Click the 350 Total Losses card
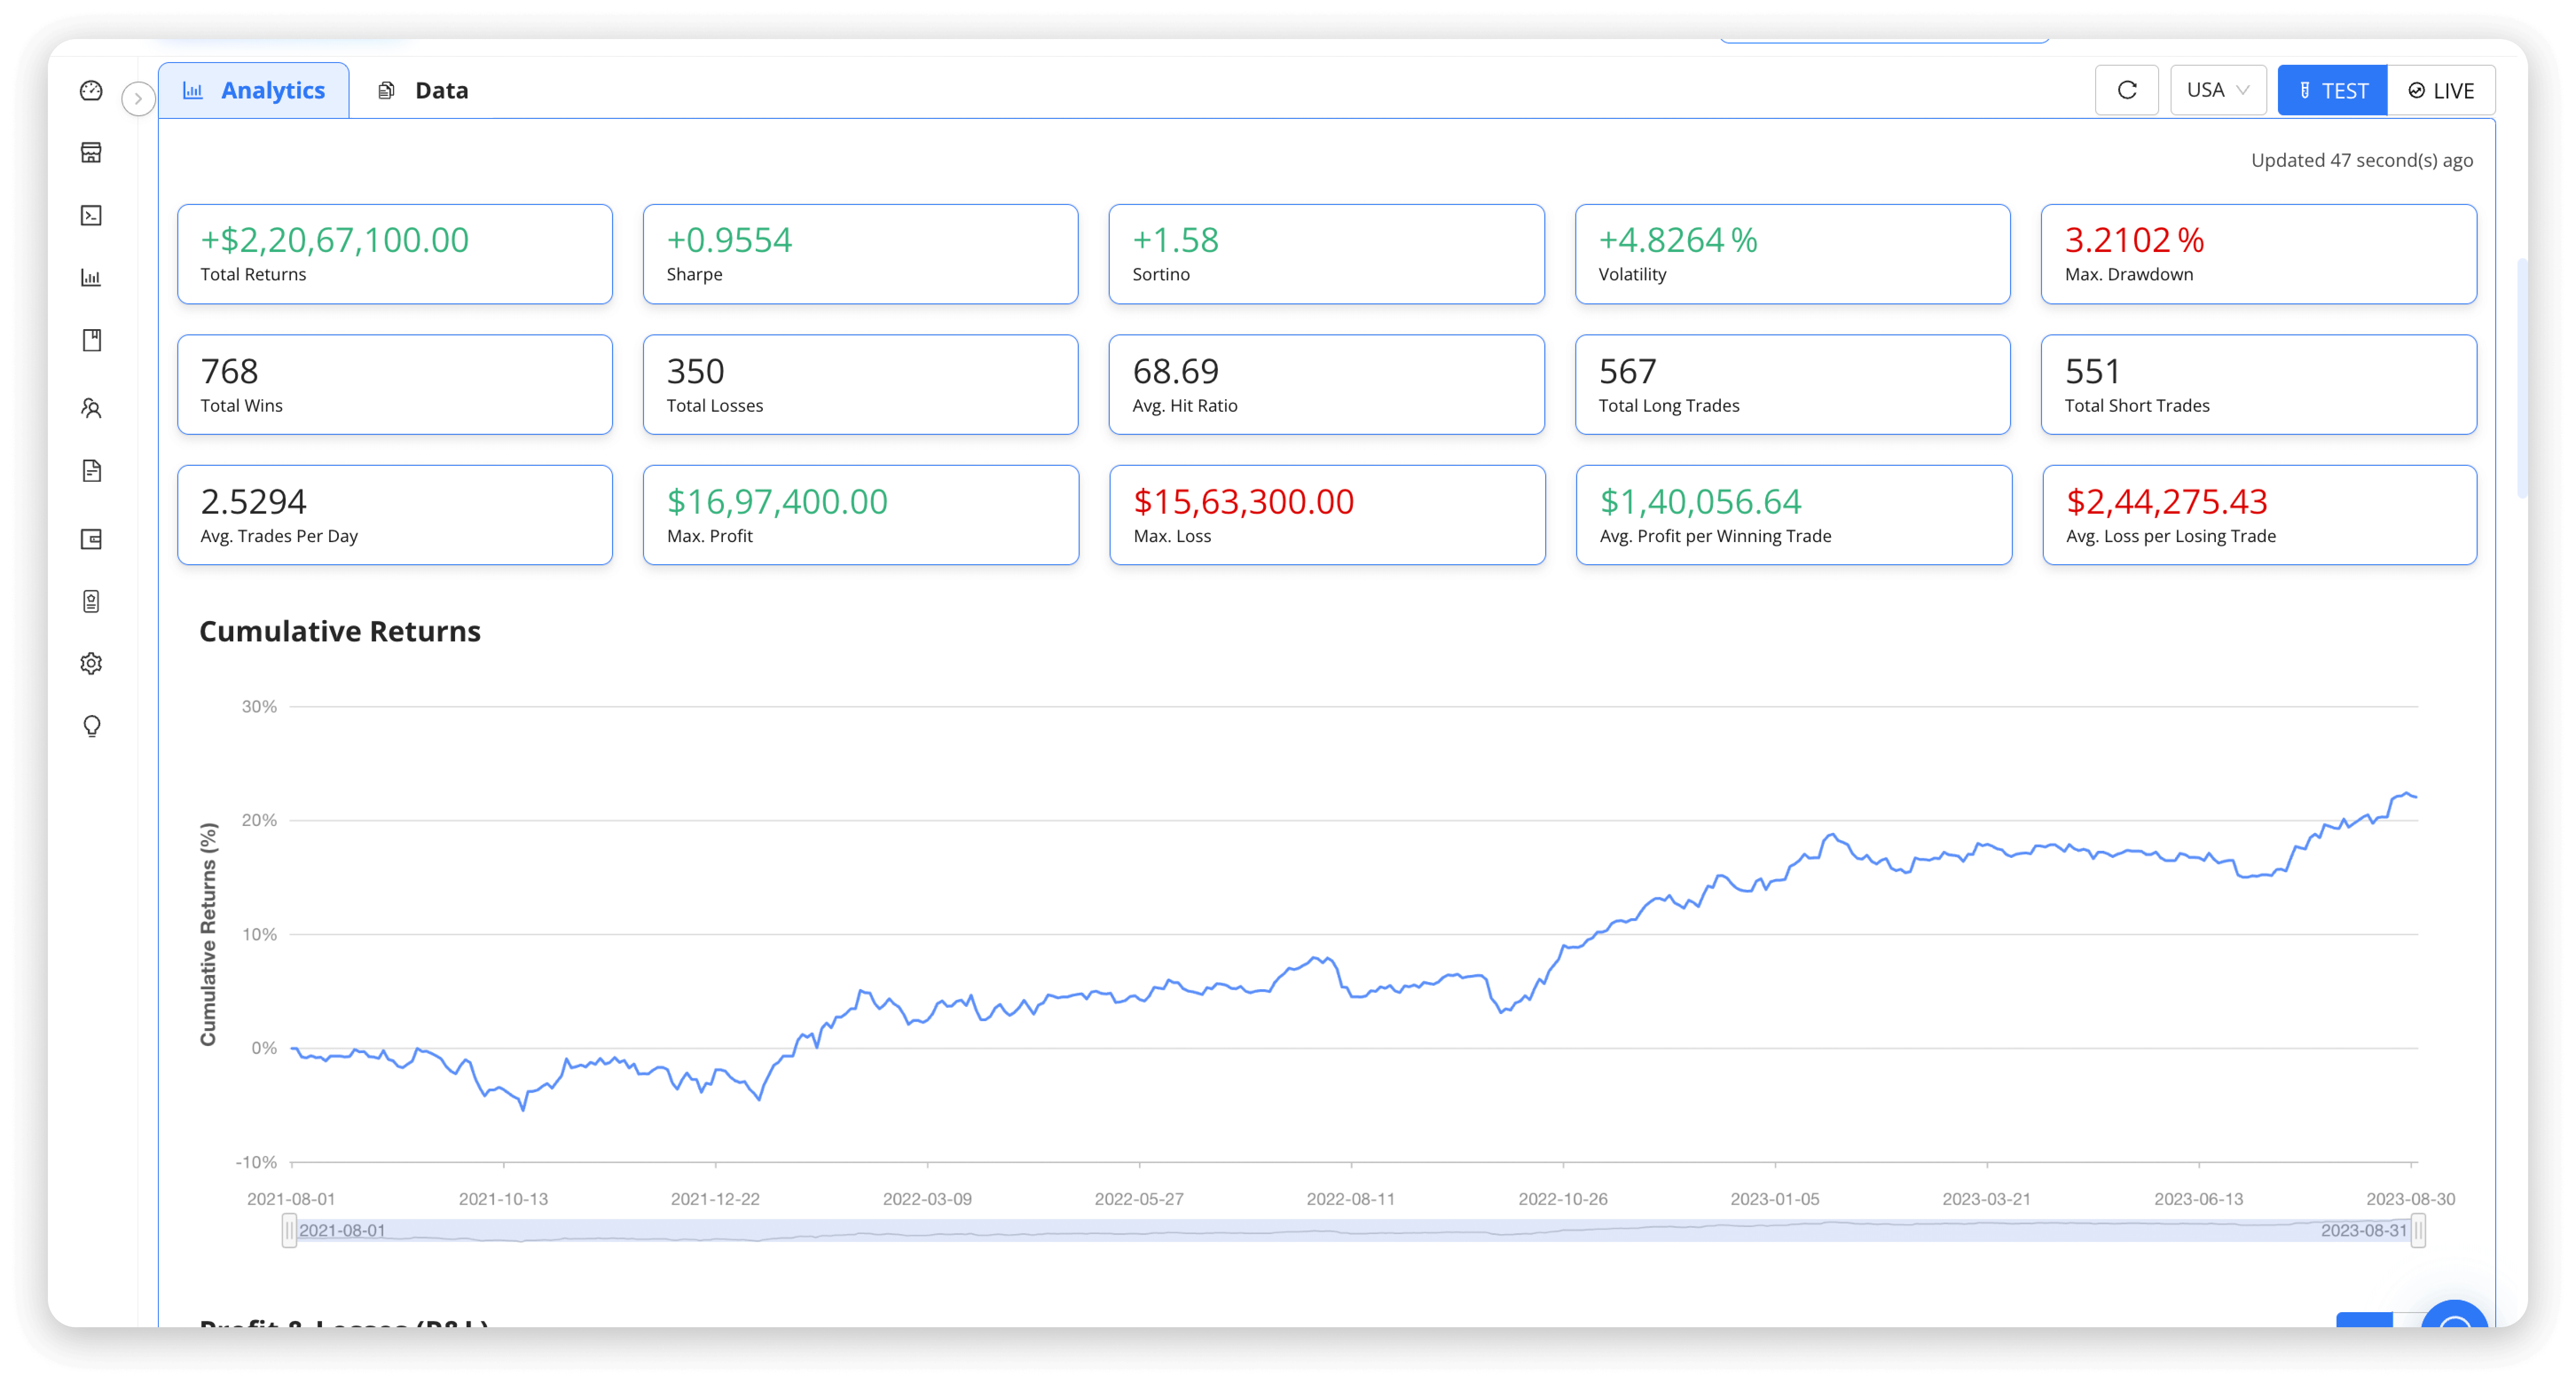This screenshot has width=2576, height=1384. pos(860,384)
